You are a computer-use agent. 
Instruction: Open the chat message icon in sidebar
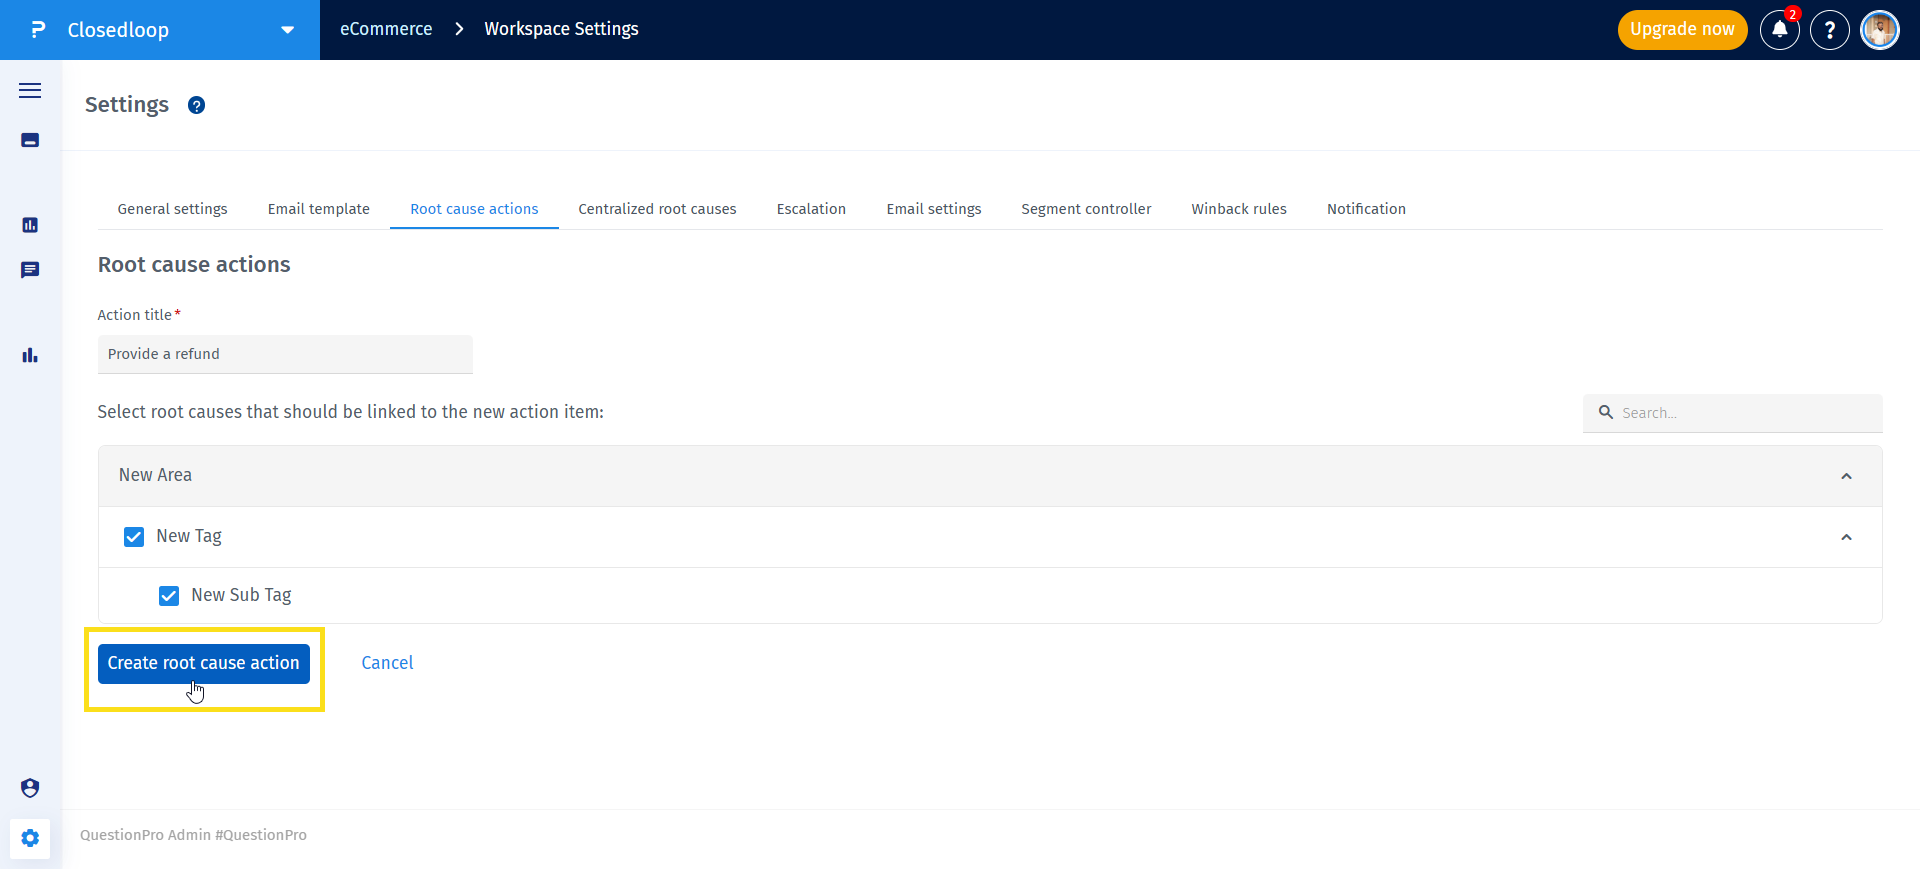pyautogui.click(x=30, y=270)
